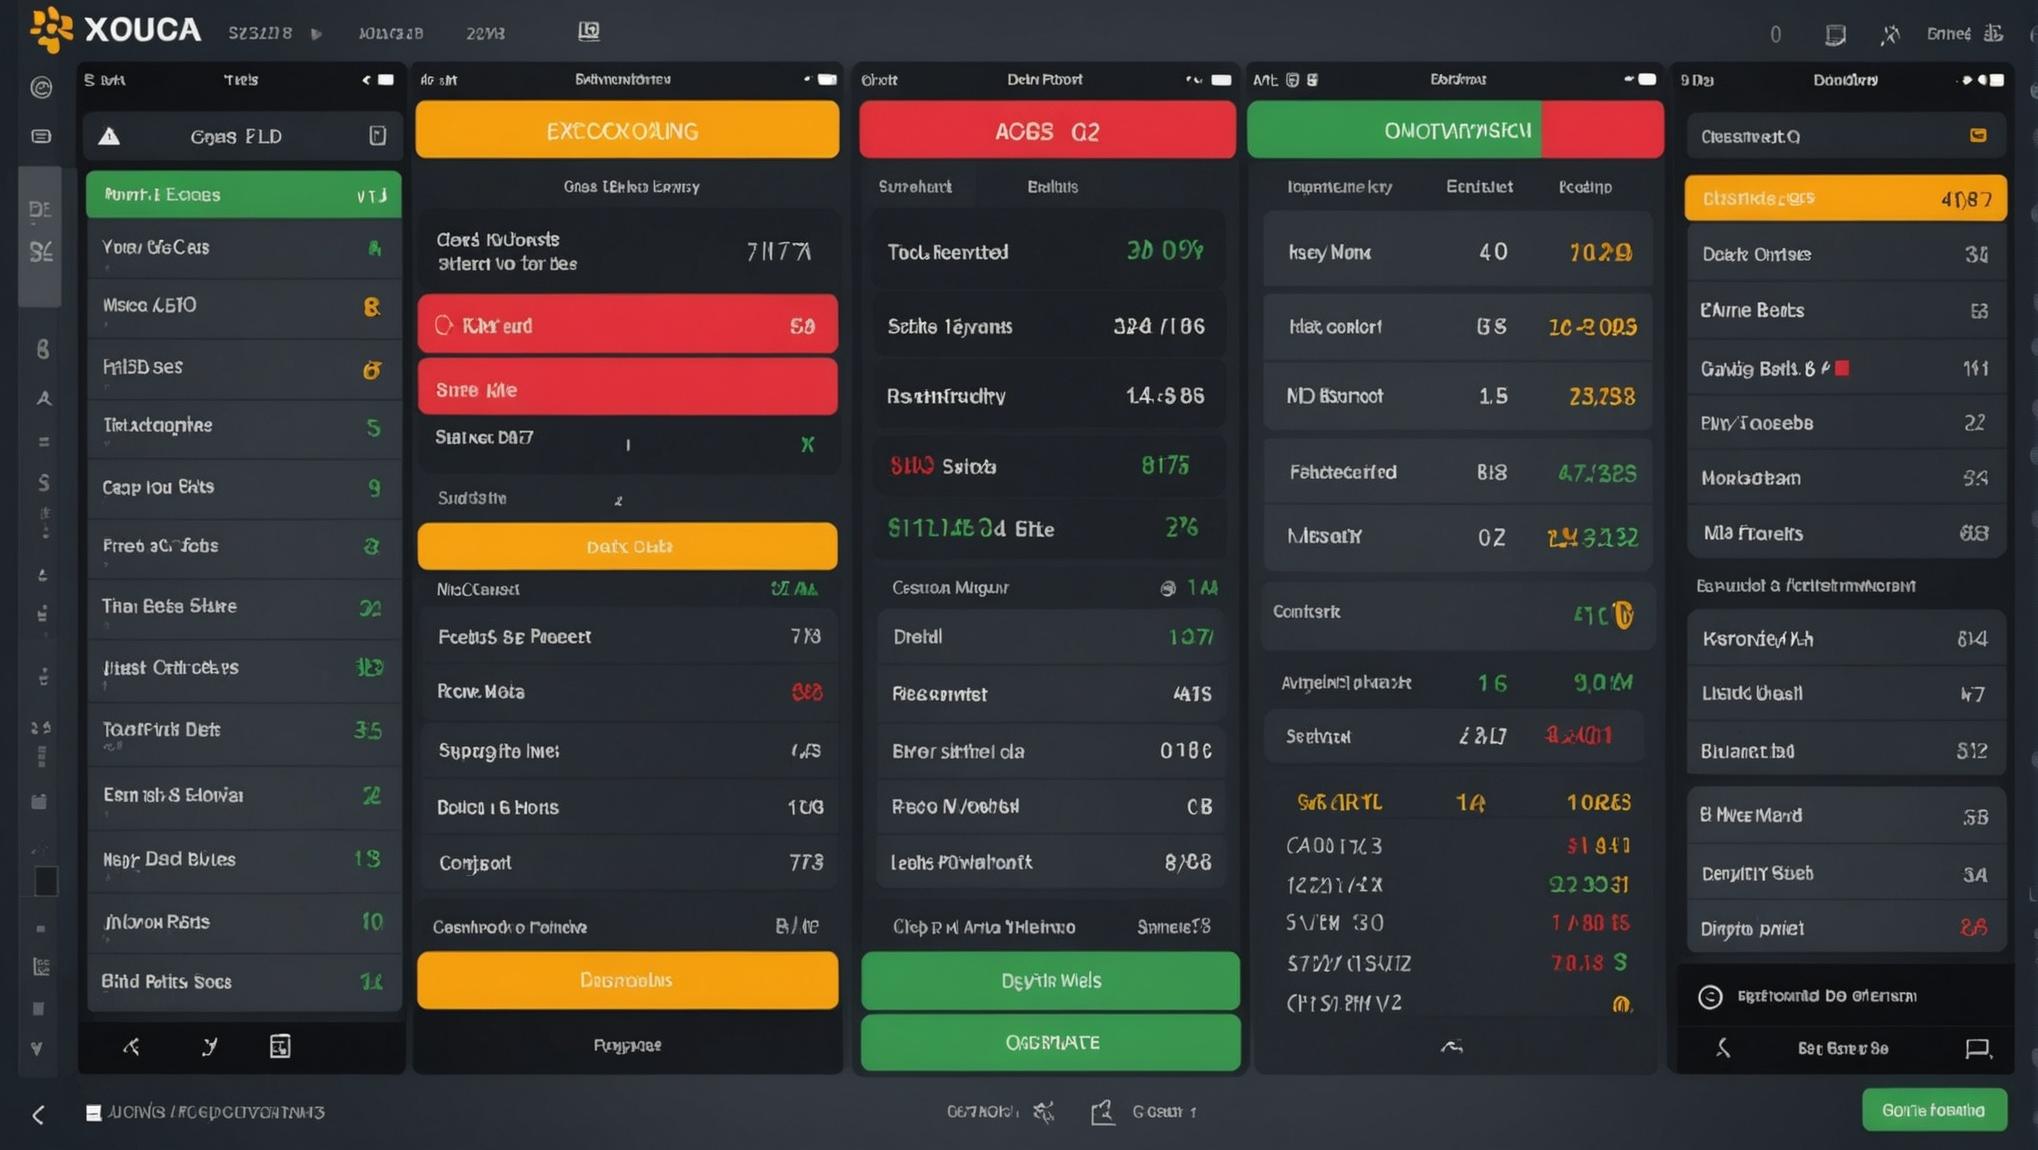Click orange icon in Cleasmret Q header
This screenshot has height=1150, width=2038.
[x=1978, y=135]
